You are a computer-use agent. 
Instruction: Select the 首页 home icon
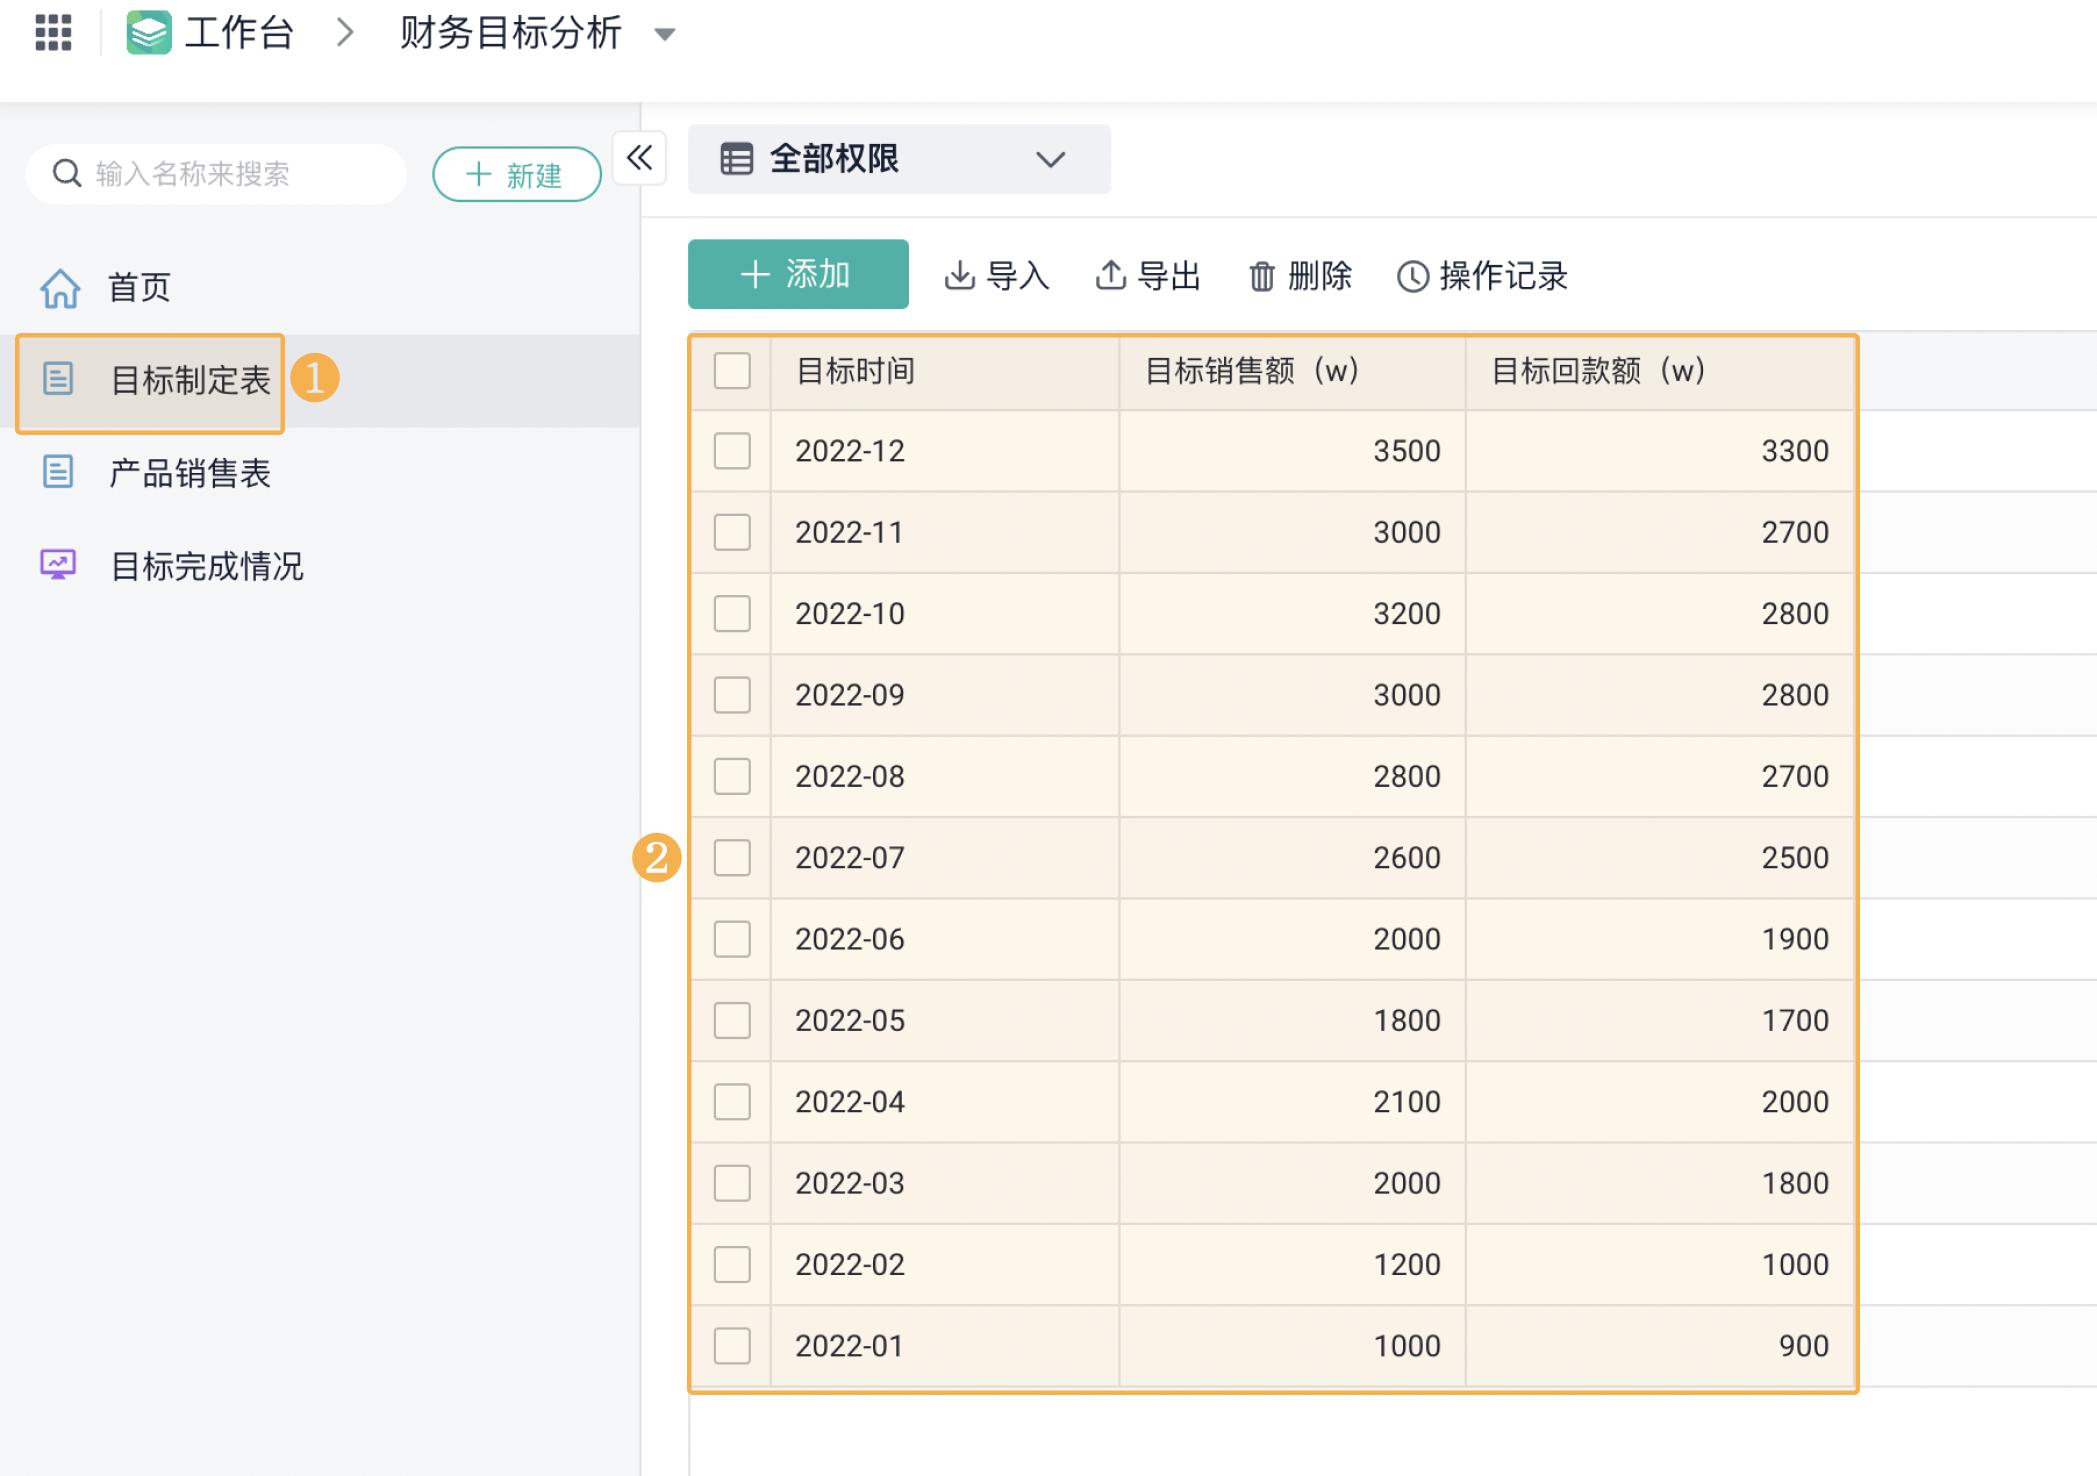(61, 288)
